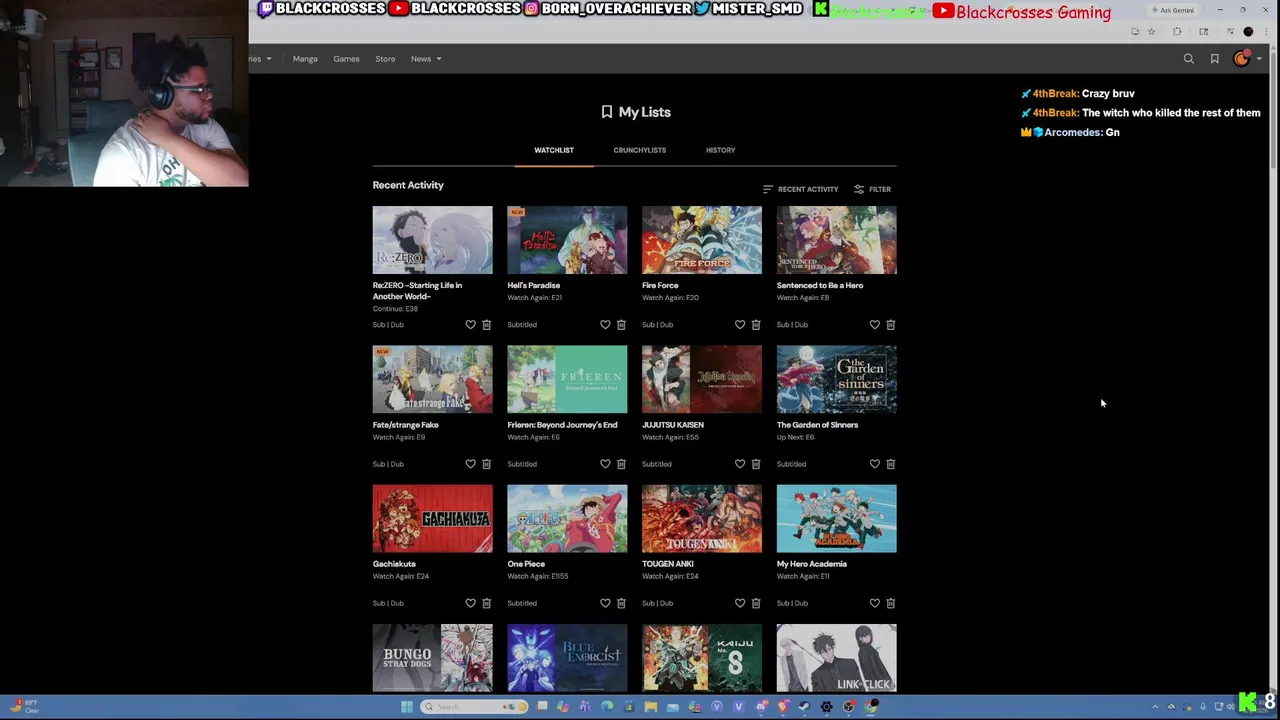Delete Fate/strange Fake using trash icon

pyautogui.click(x=487, y=464)
